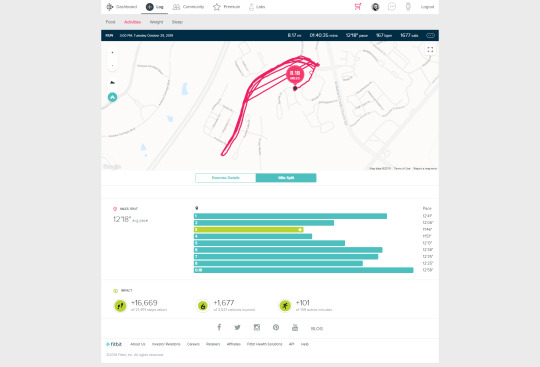540x367 pixels.
Task: Click the star icon on mile 3 bar
Action: (300, 230)
